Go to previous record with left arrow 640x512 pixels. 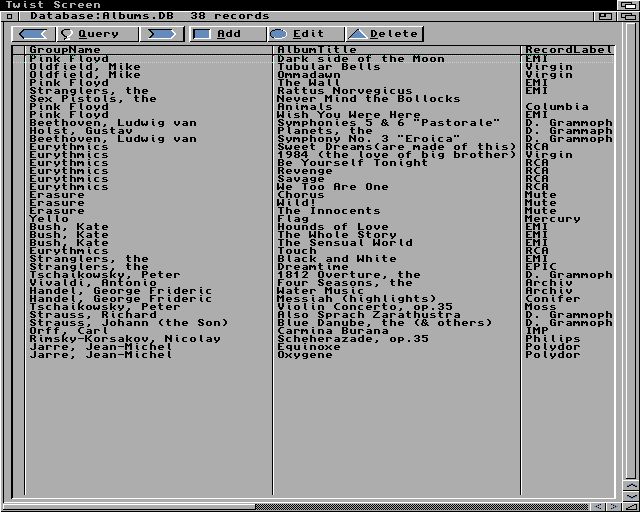pyautogui.click(x=34, y=34)
